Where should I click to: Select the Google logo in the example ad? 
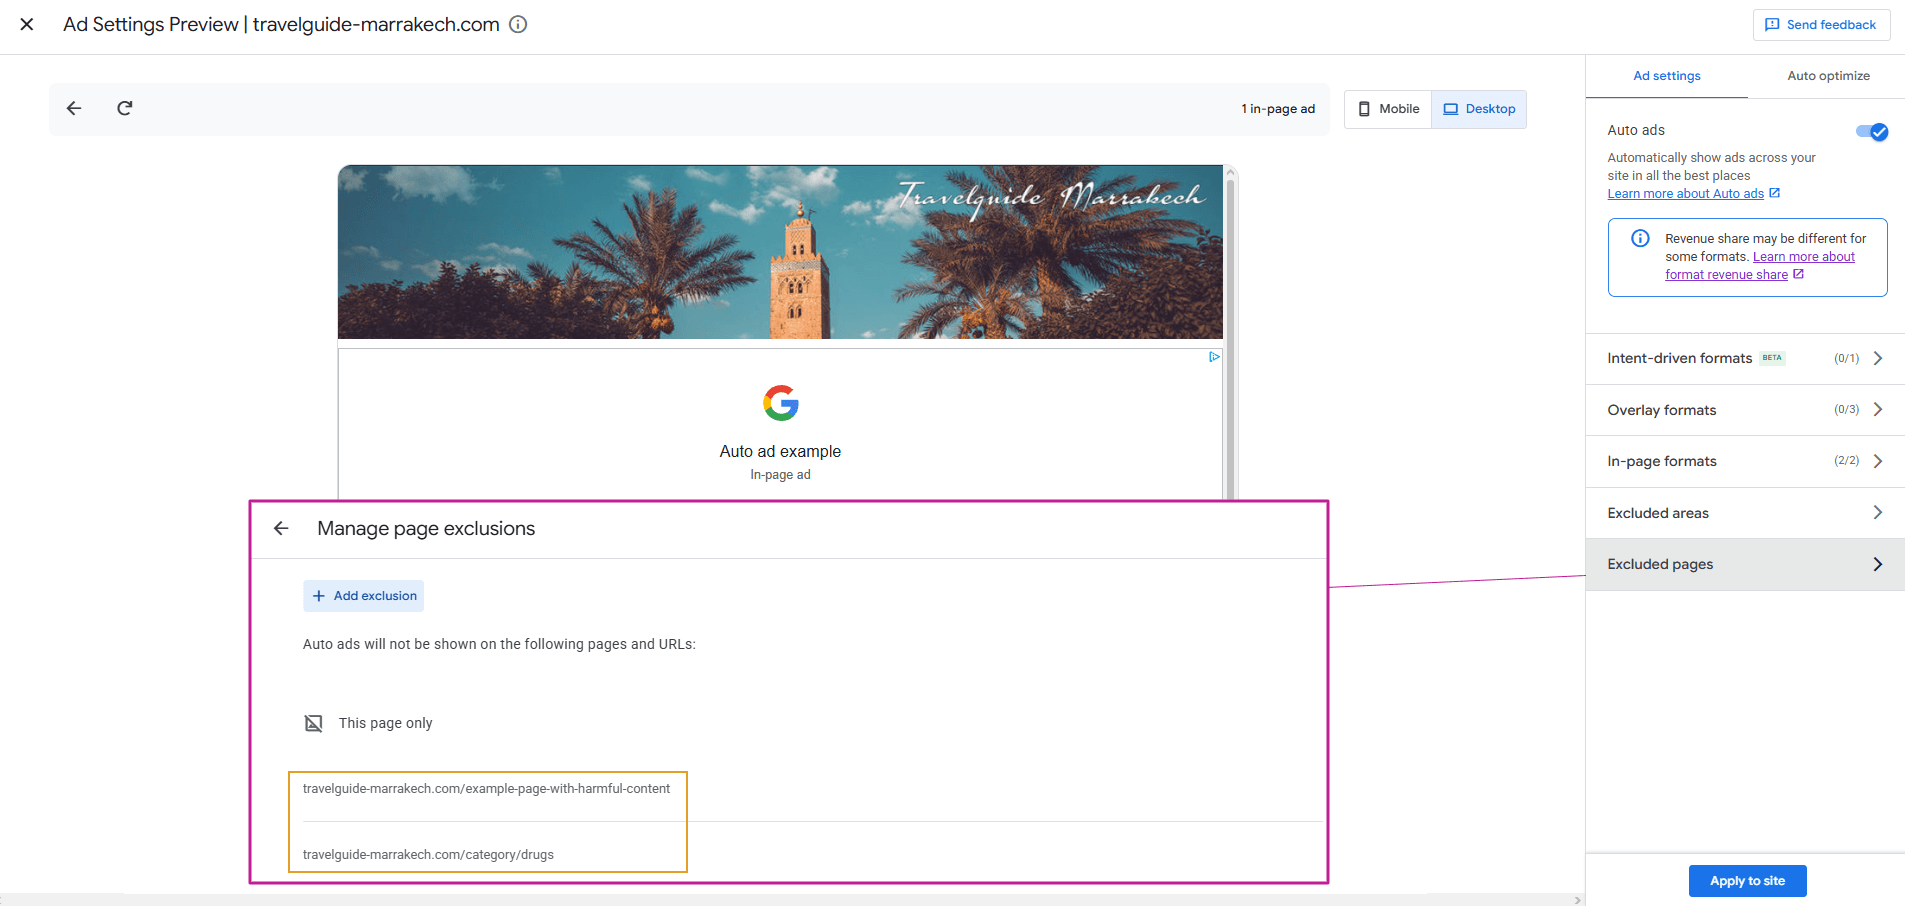[781, 403]
